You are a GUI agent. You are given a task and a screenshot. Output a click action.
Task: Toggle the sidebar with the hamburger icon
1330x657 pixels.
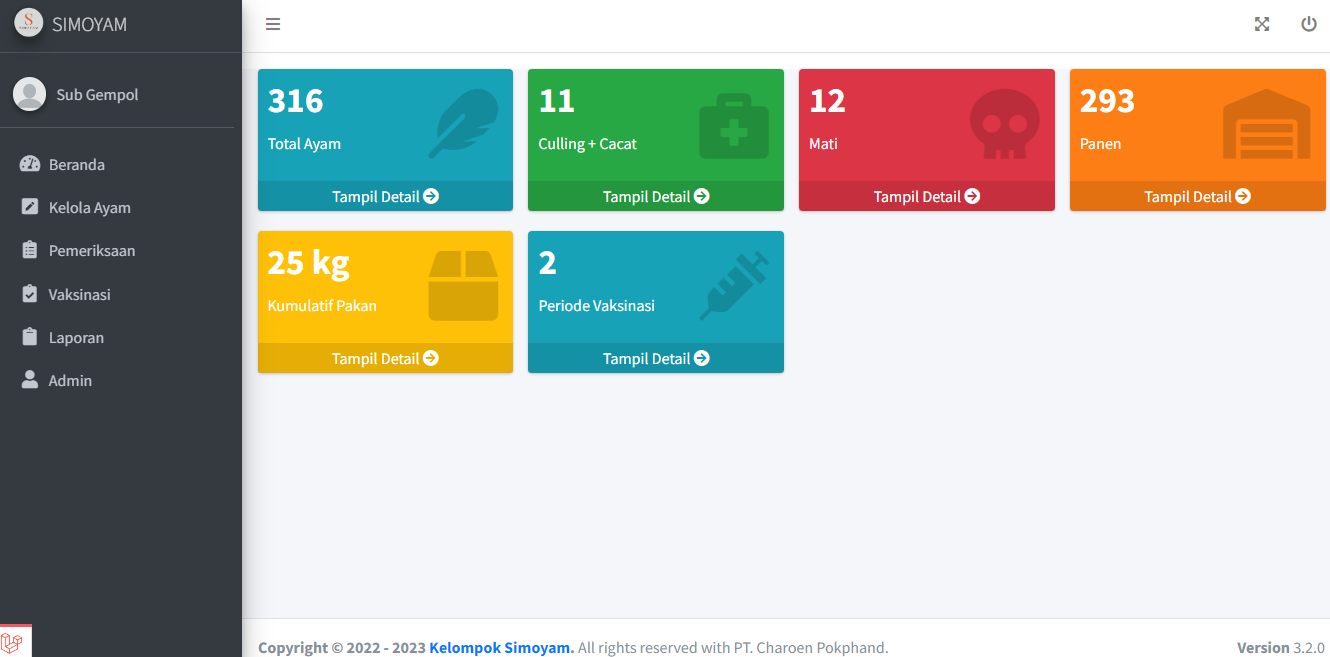pyautogui.click(x=273, y=23)
